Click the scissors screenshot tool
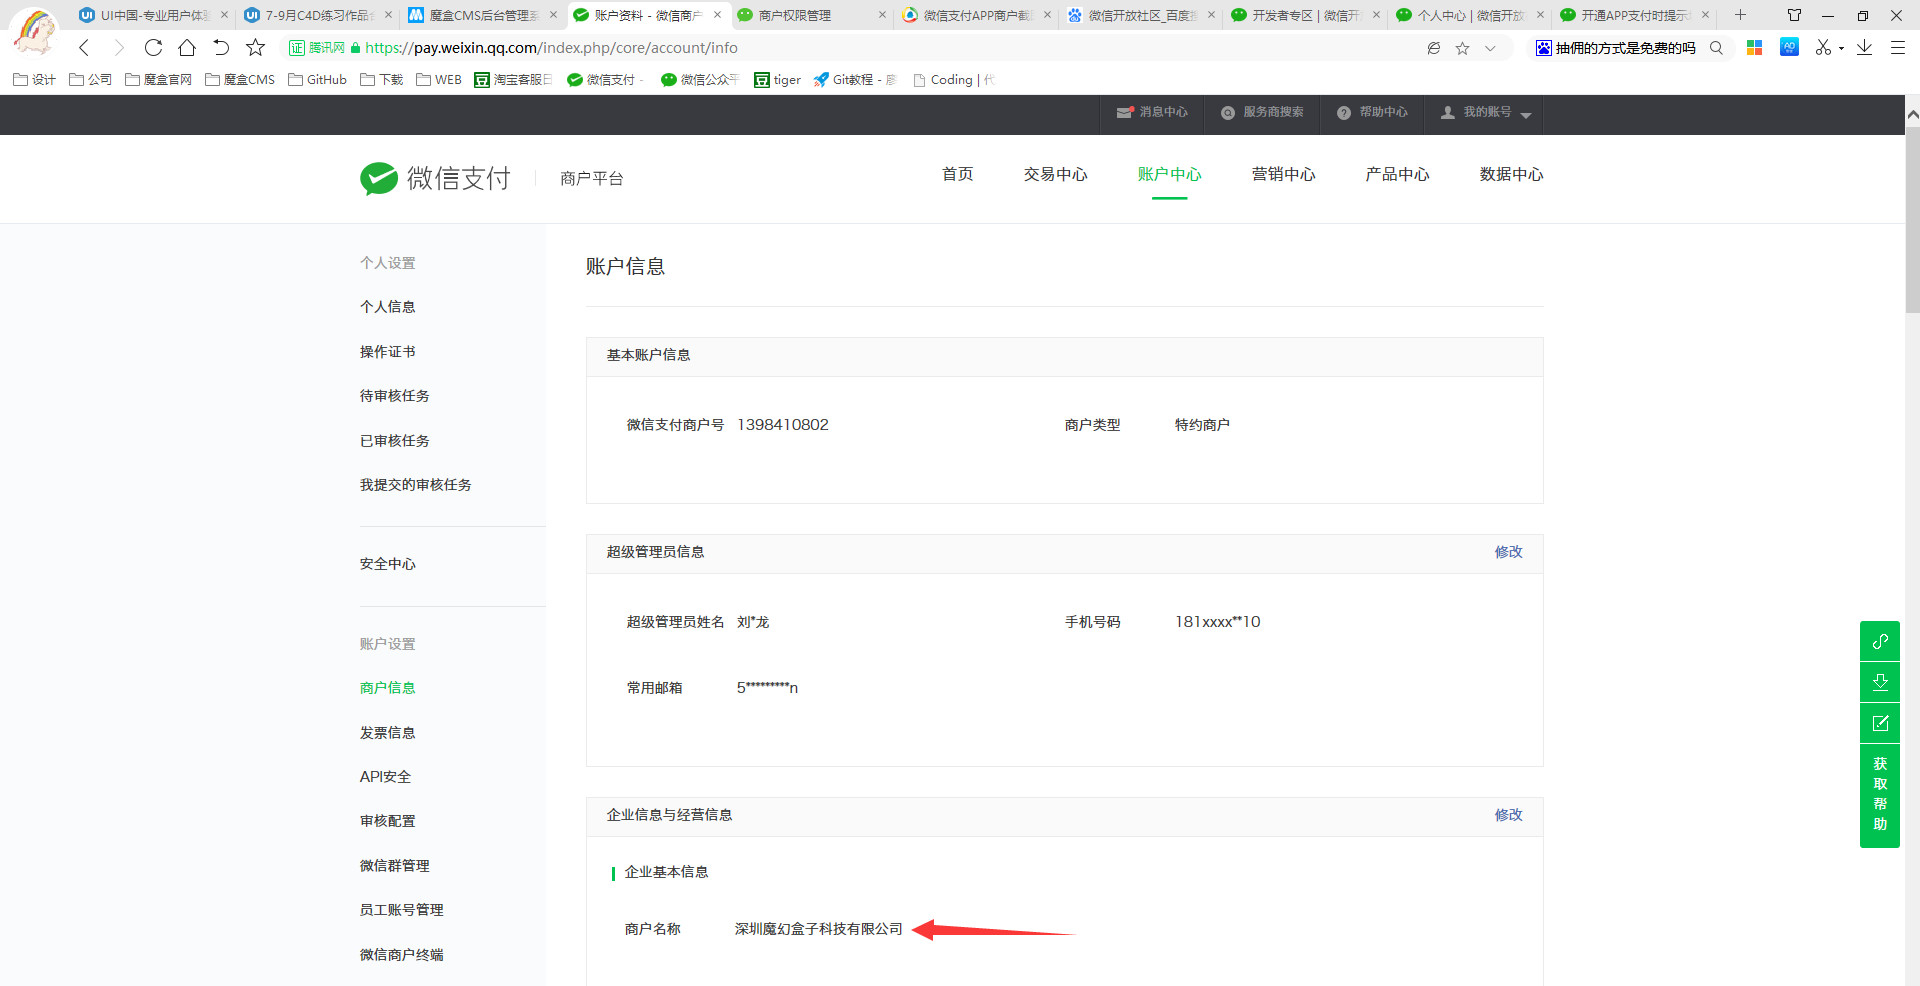 click(x=1823, y=47)
